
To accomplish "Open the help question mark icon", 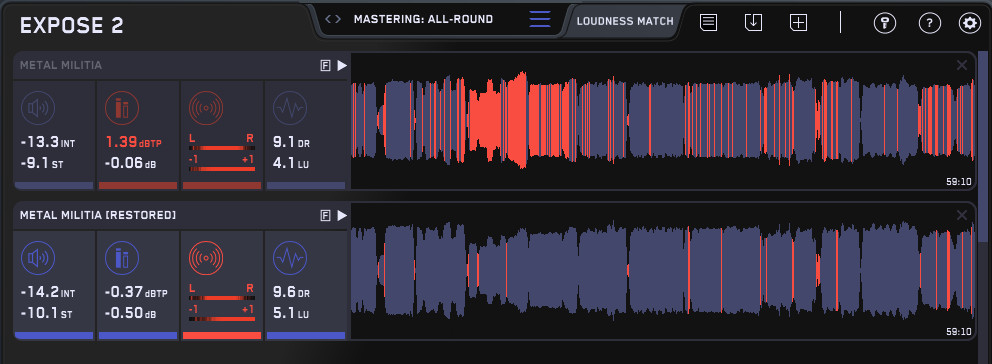I will click(929, 23).
